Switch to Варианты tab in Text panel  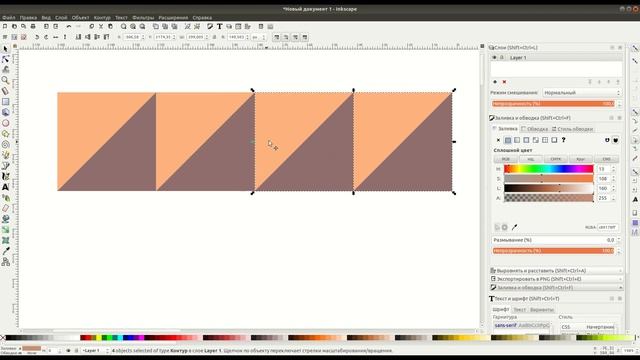click(x=542, y=310)
